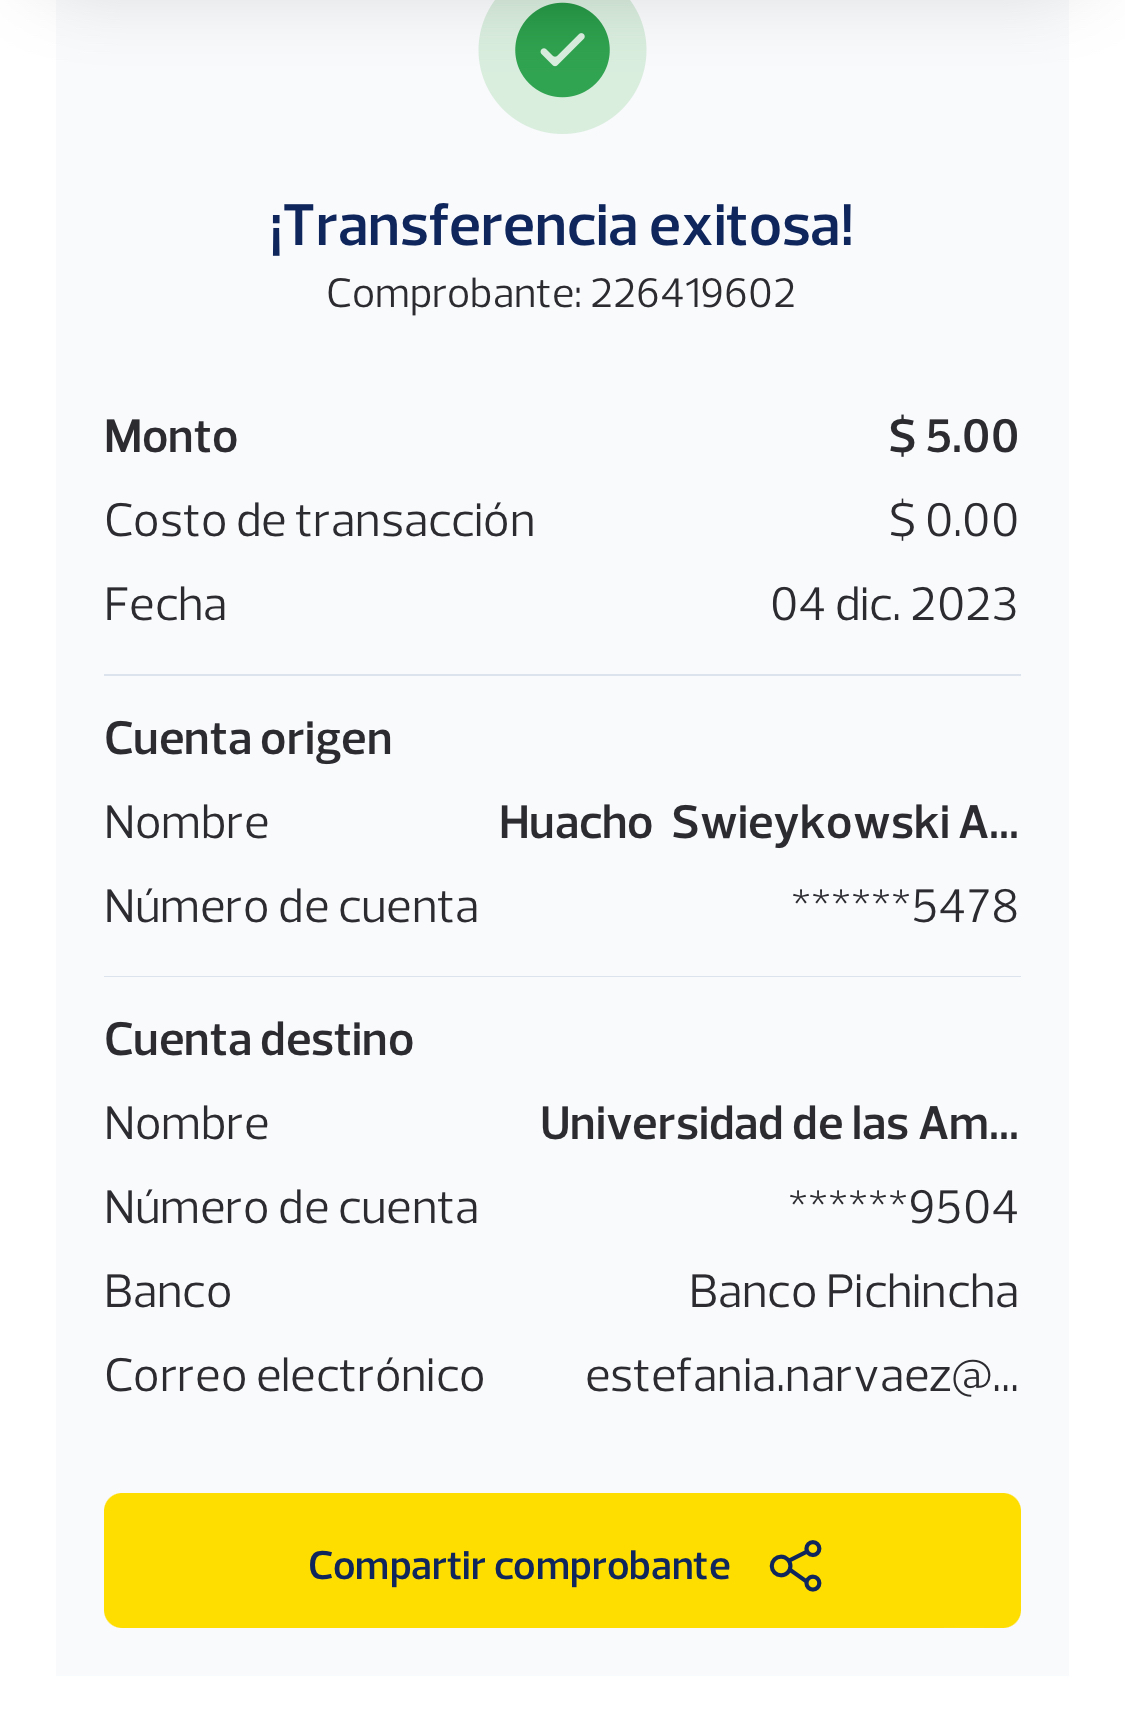
Task: Click the Correo electrónico label
Action: 294,1376
